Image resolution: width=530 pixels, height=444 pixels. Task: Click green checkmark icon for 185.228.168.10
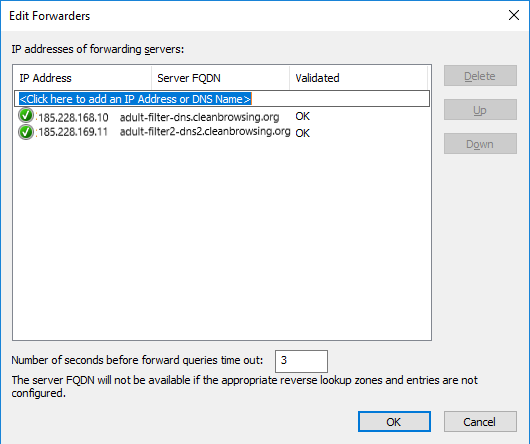coord(26,116)
